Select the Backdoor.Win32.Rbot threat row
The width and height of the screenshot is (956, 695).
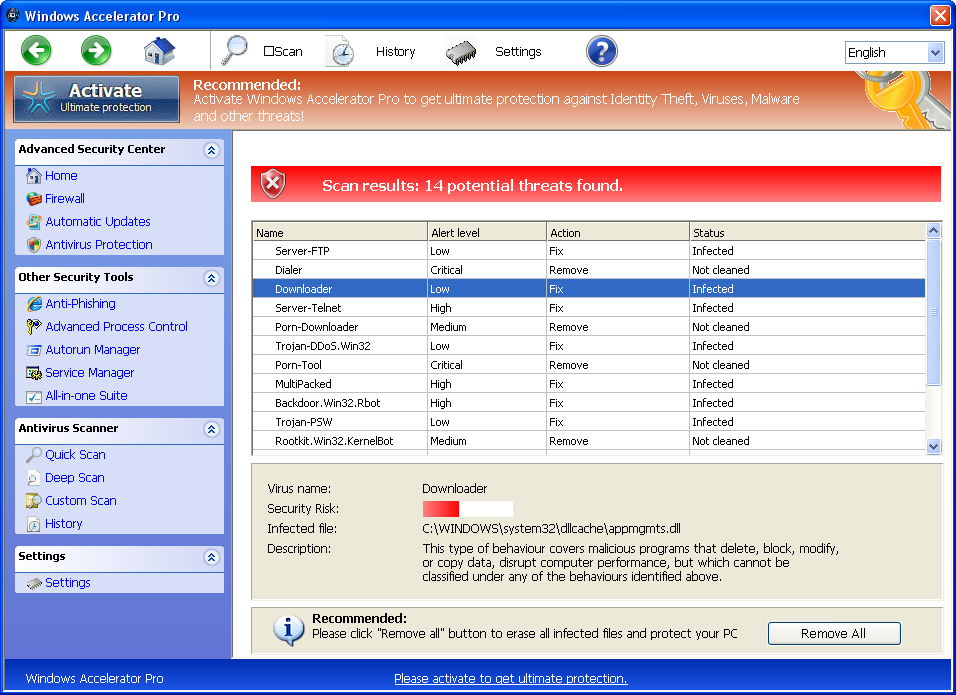[x=589, y=402]
